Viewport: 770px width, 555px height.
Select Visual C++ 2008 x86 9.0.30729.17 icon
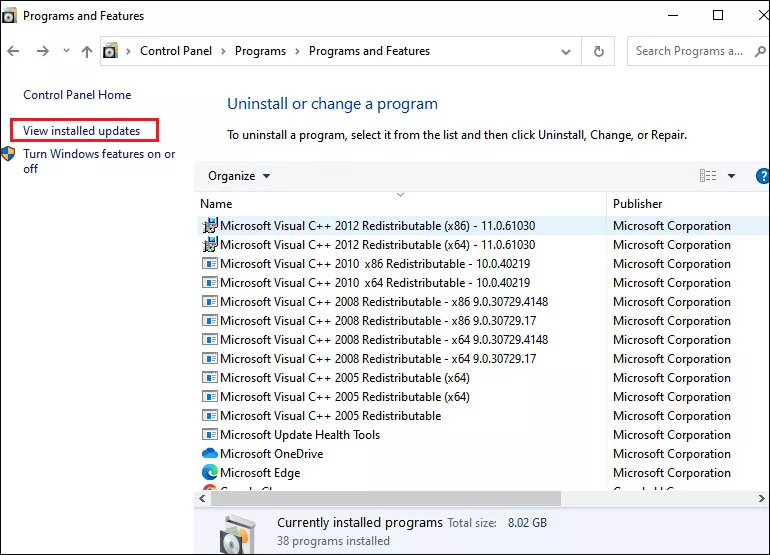[x=210, y=321]
